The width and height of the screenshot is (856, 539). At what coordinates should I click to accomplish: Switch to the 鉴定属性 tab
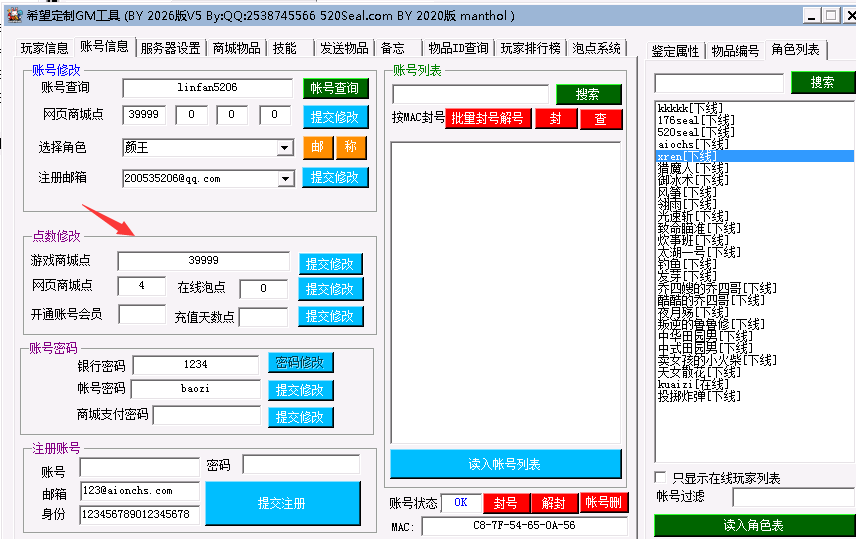[x=675, y=51]
